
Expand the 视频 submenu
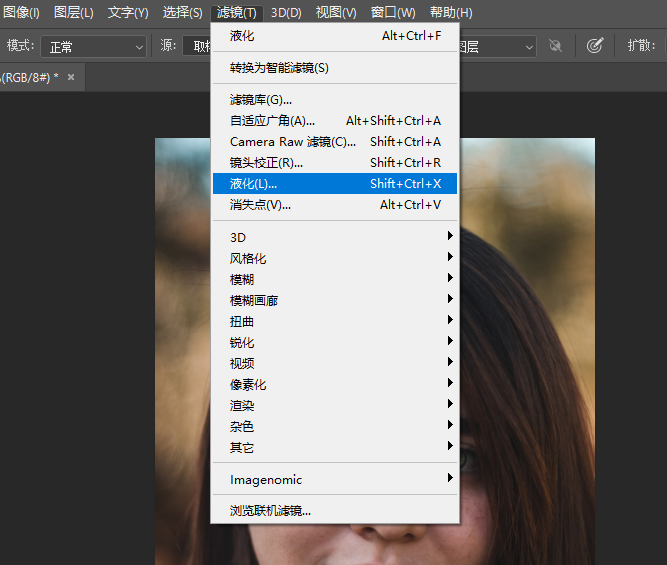click(335, 363)
